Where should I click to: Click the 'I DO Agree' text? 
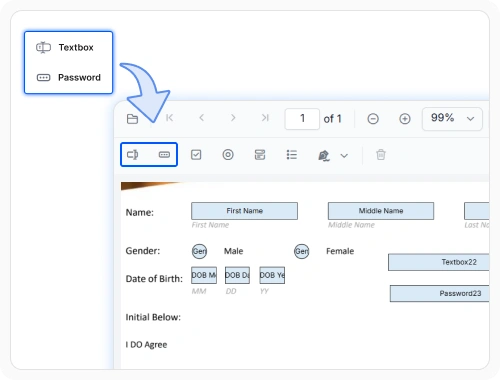pyautogui.click(x=146, y=345)
